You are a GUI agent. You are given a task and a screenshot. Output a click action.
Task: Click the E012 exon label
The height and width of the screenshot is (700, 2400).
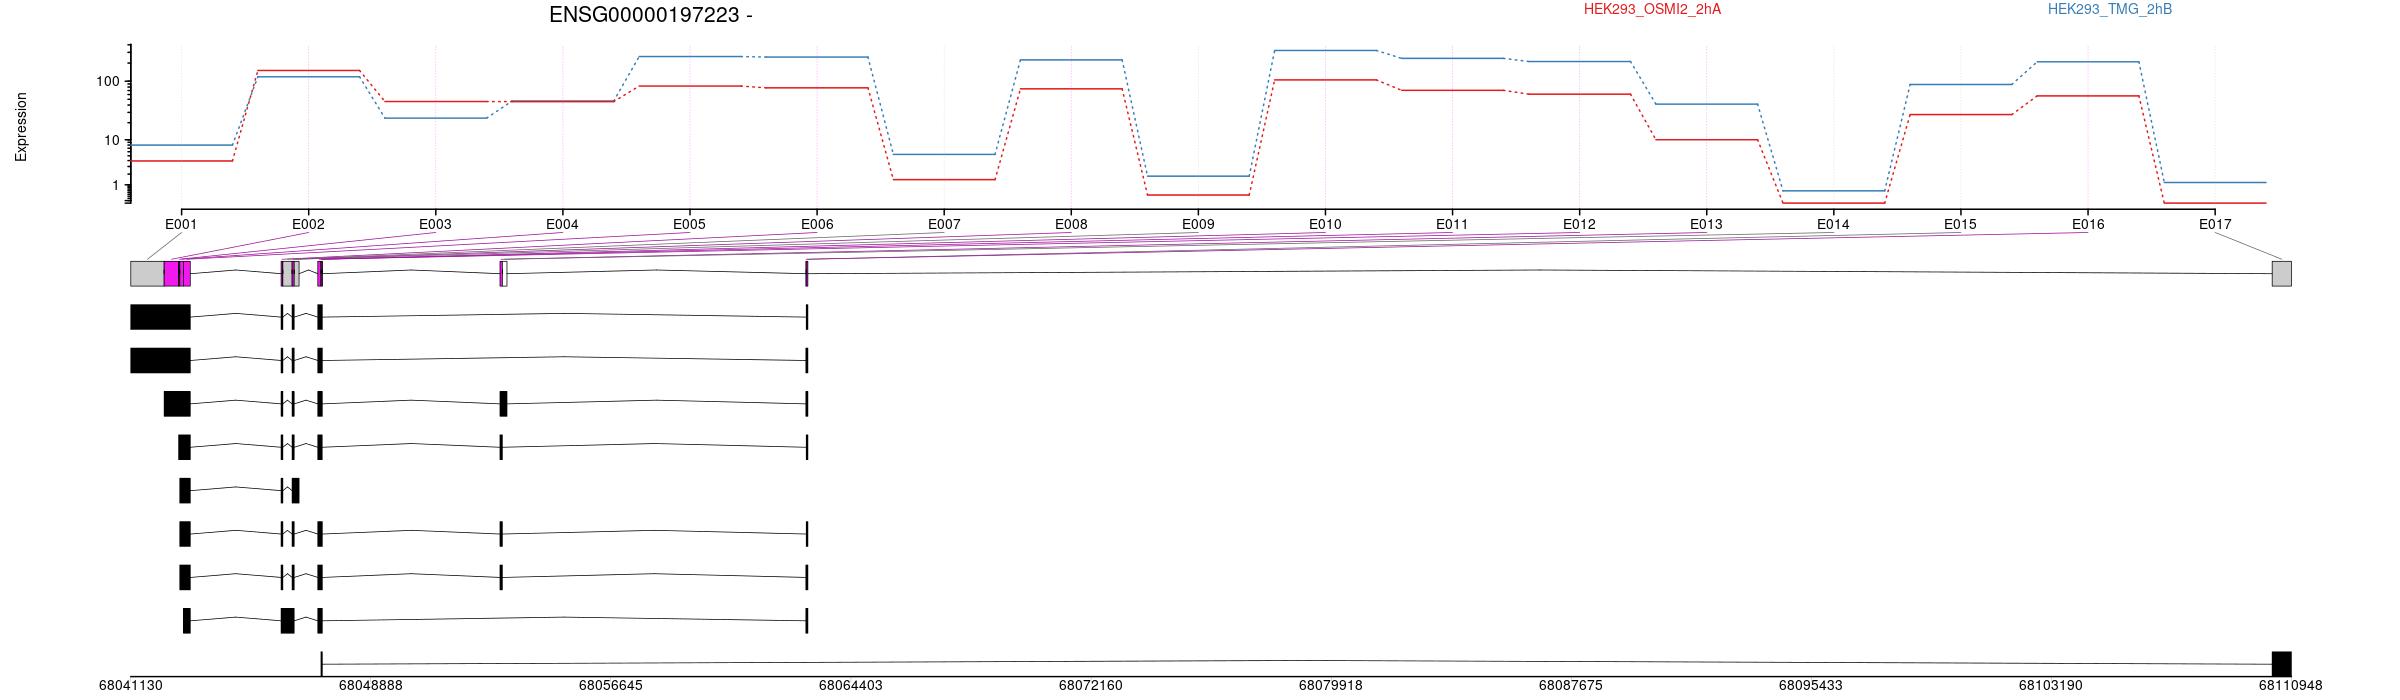1579,225
